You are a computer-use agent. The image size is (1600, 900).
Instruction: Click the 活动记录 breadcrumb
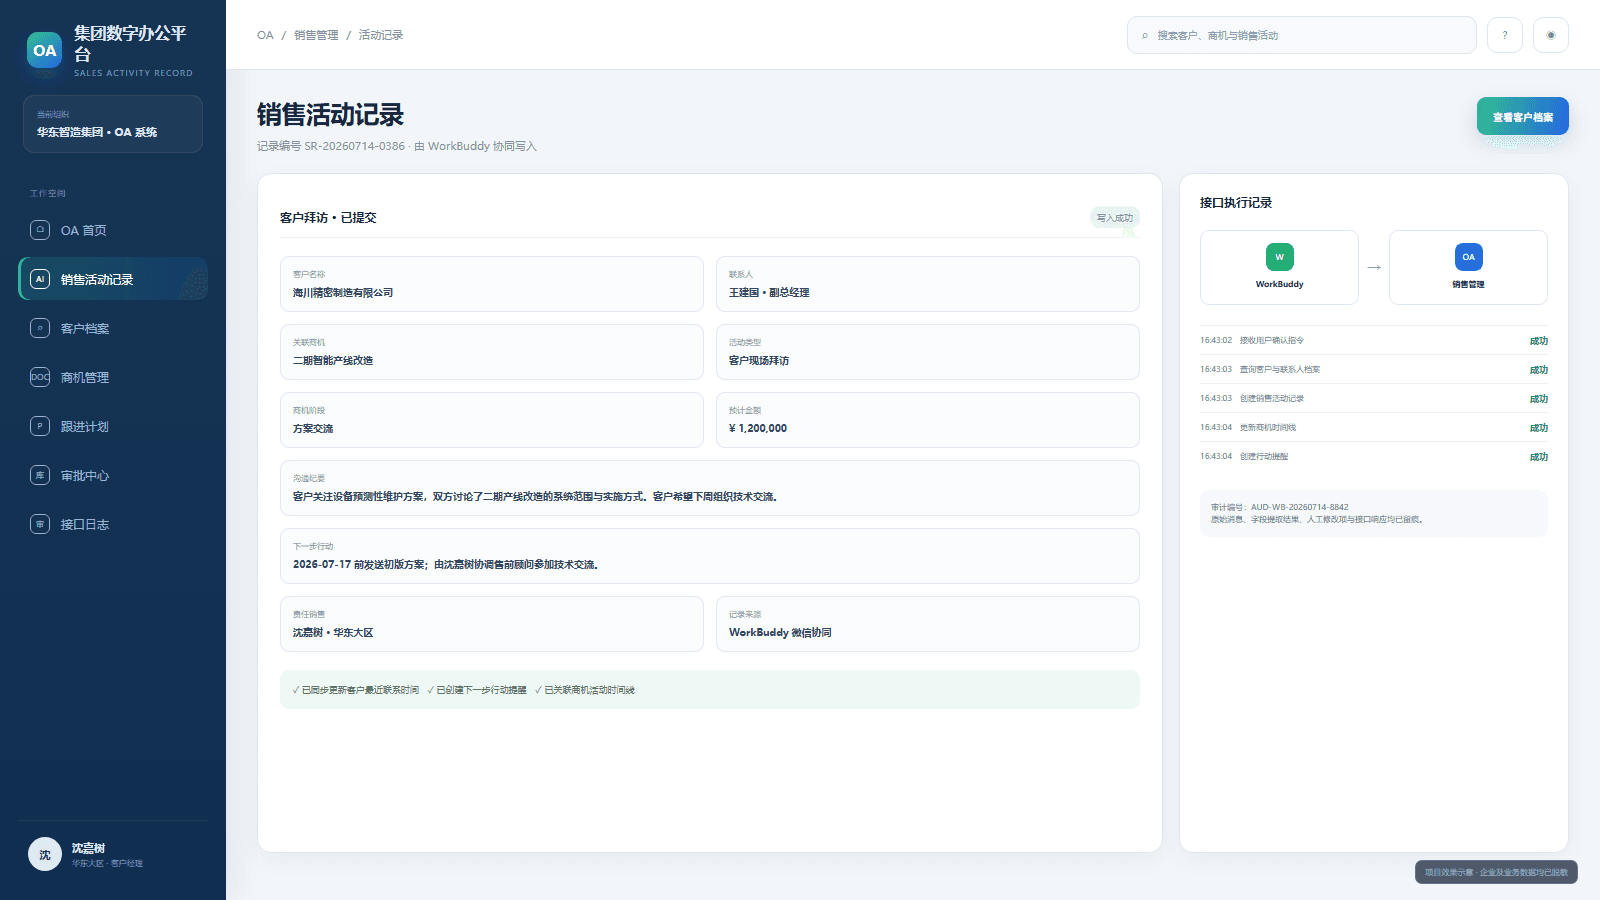(381, 35)
